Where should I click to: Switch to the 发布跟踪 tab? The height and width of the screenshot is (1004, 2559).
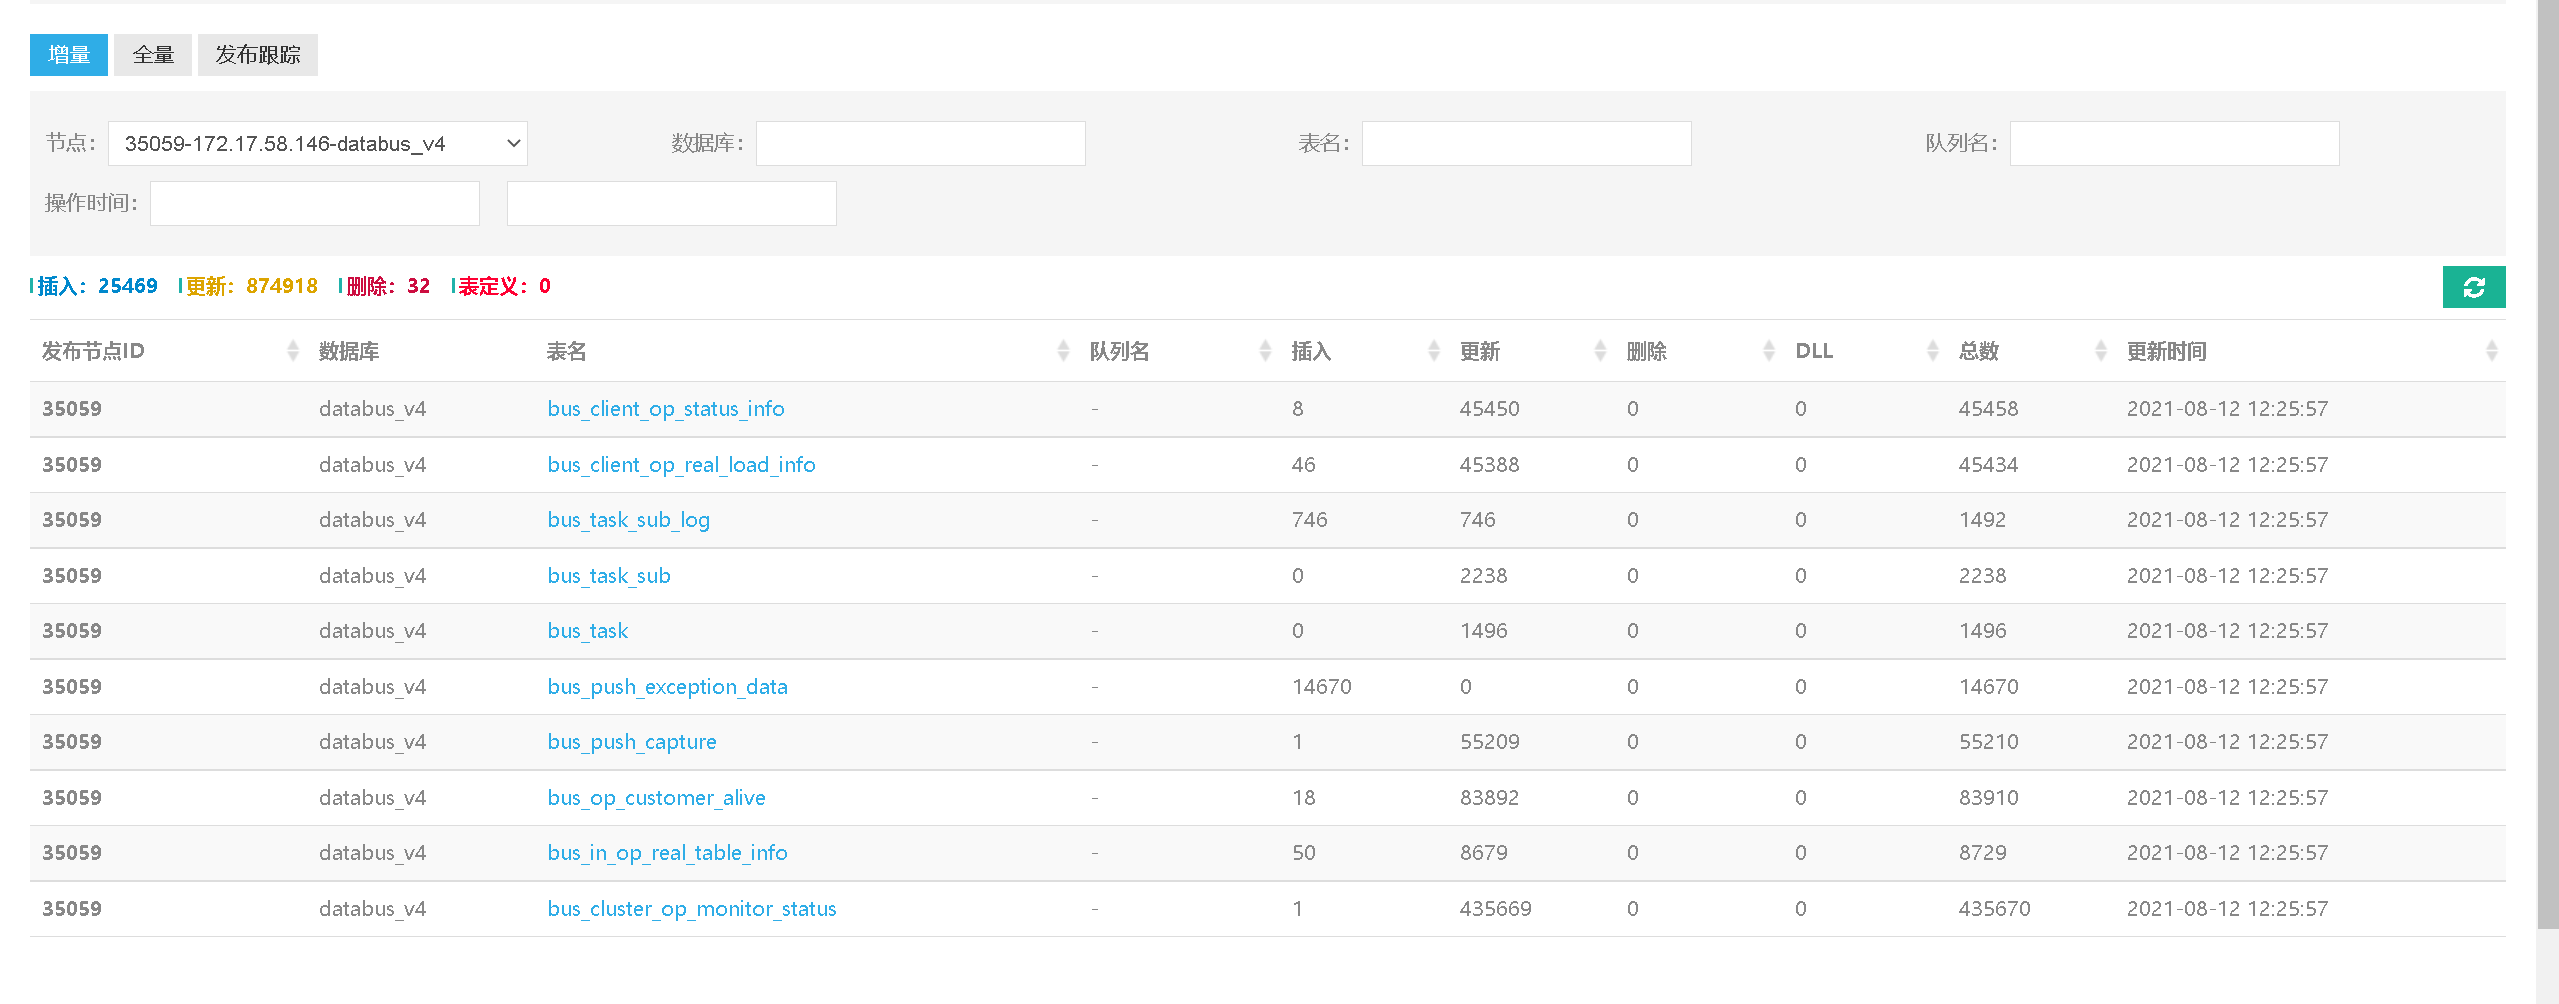(x=258, y=55)
